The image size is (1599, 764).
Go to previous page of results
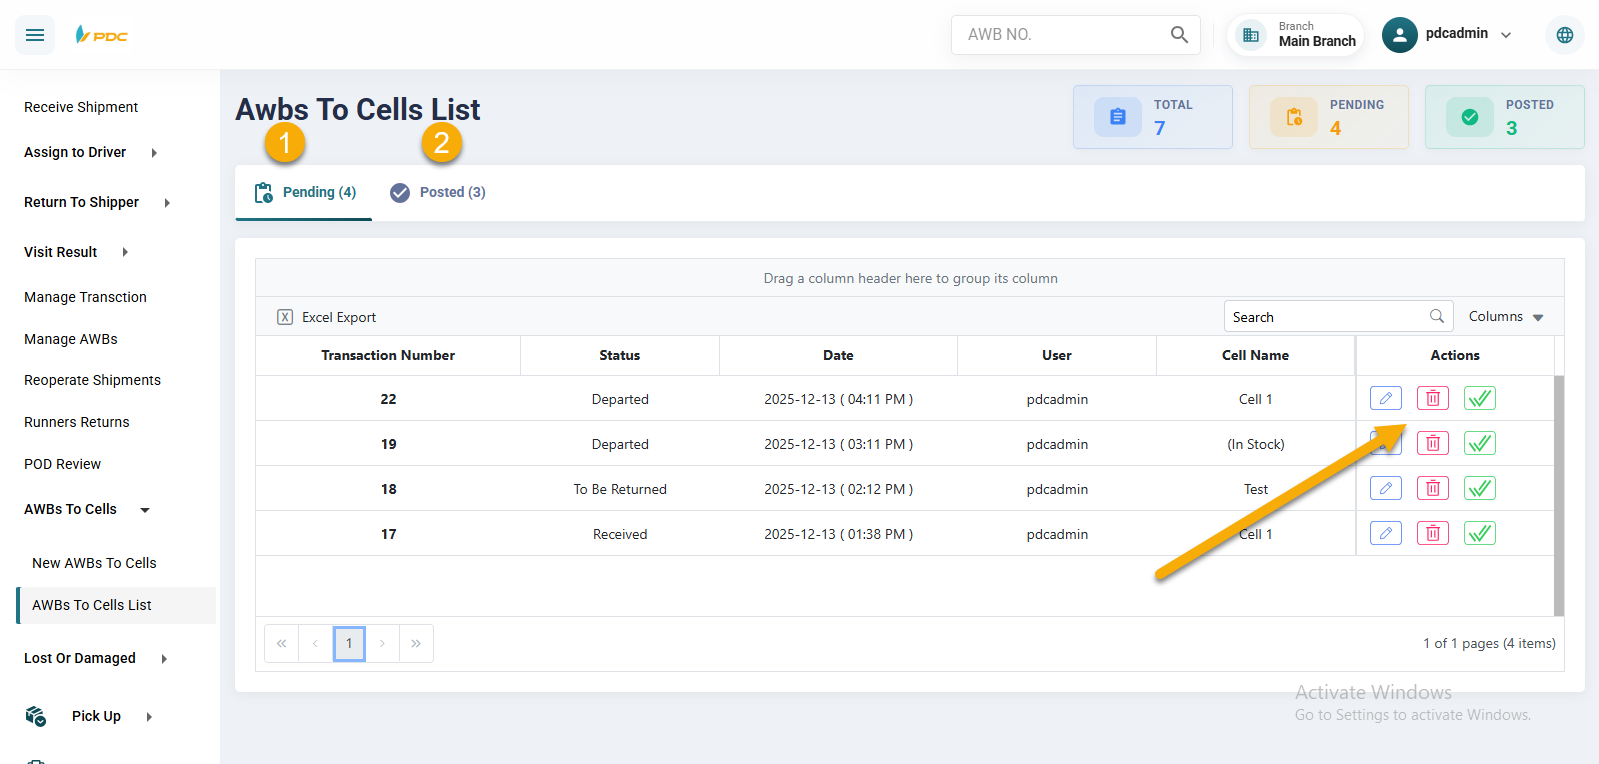click(x=315, y=643)
